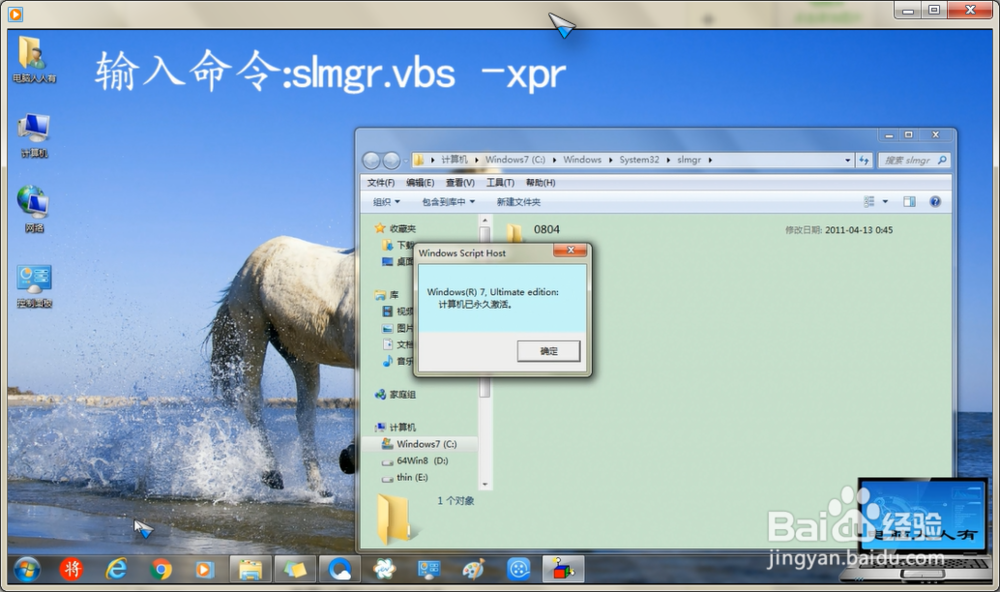Click the media player icon in title bar

coord(15,13)
